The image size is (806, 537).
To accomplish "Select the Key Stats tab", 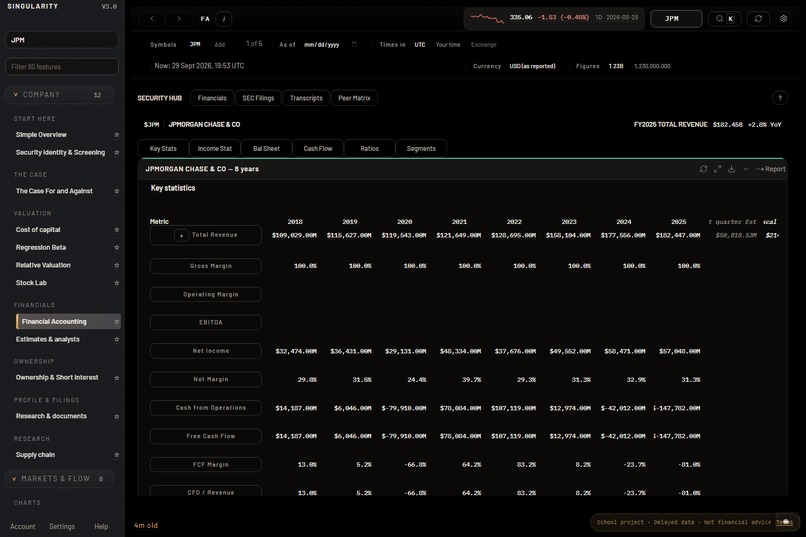I will [x=163, y=149].
